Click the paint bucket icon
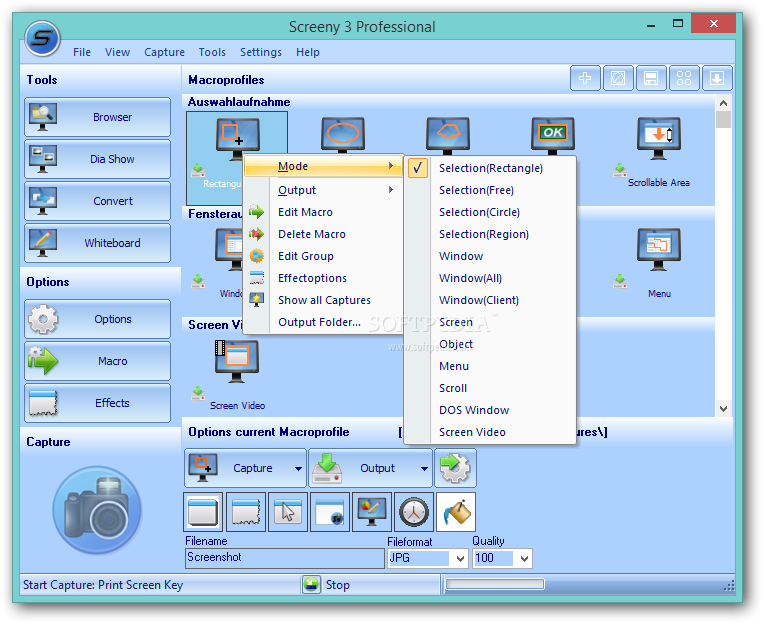 456,512
